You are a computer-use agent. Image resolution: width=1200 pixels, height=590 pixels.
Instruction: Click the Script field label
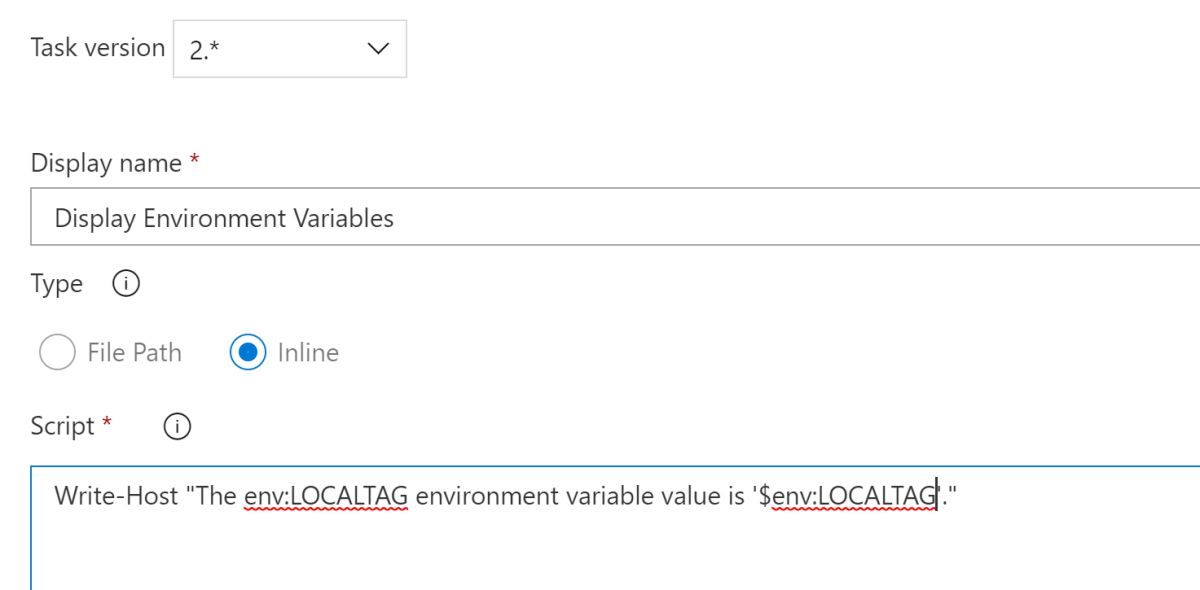point(62,426)
